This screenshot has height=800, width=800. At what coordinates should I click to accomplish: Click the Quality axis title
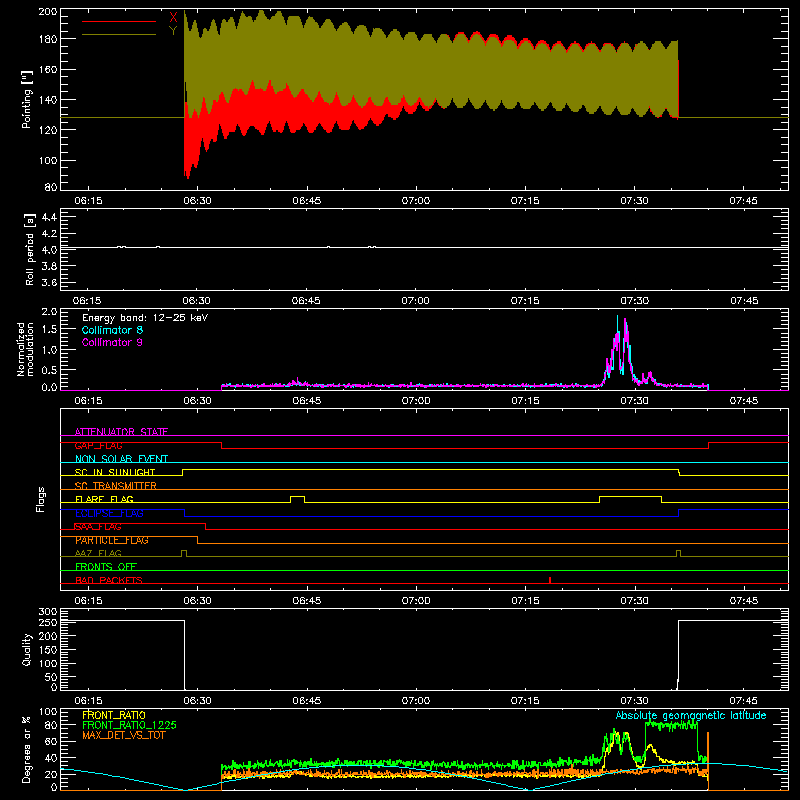click(27, 649)
